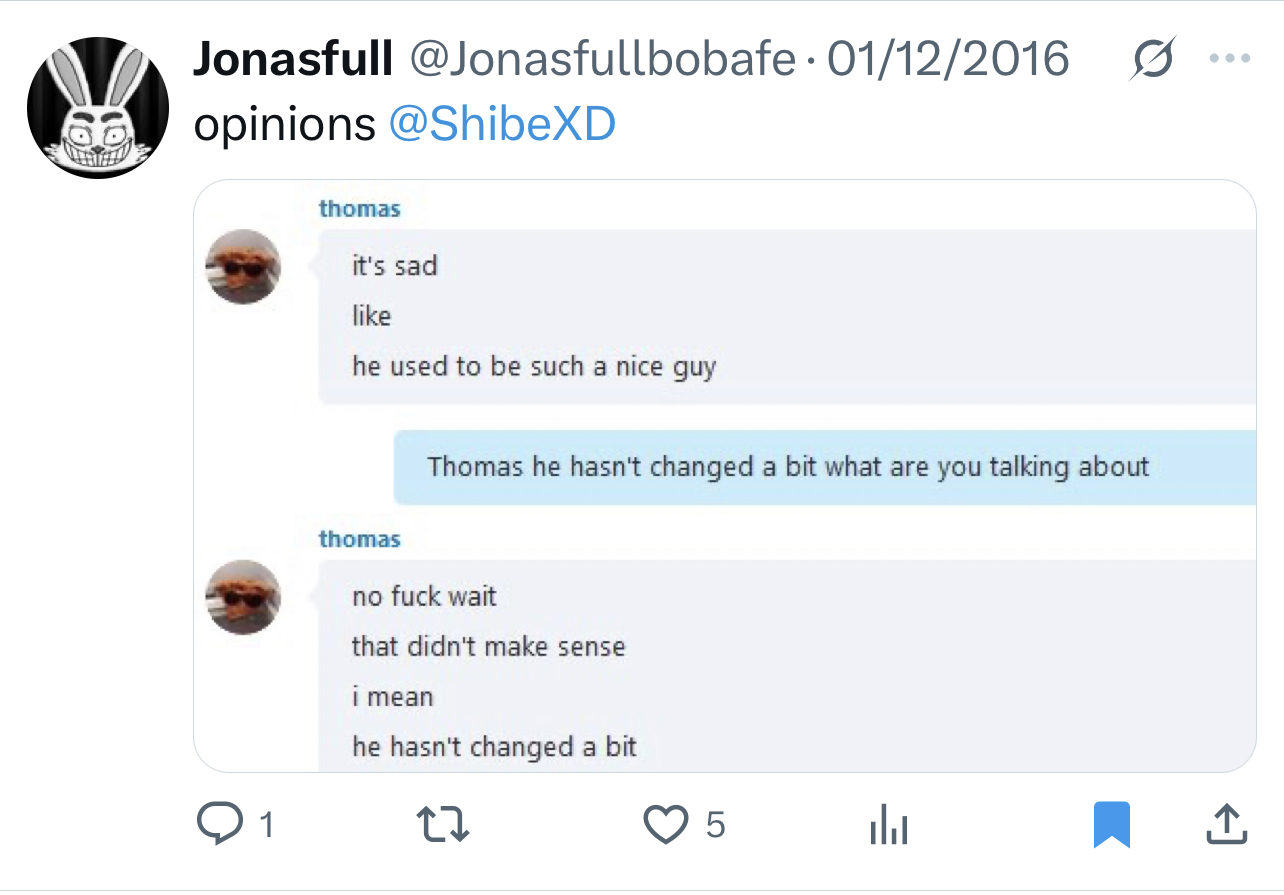View tweet analytics bar chart icon

(x=888, y=825)
